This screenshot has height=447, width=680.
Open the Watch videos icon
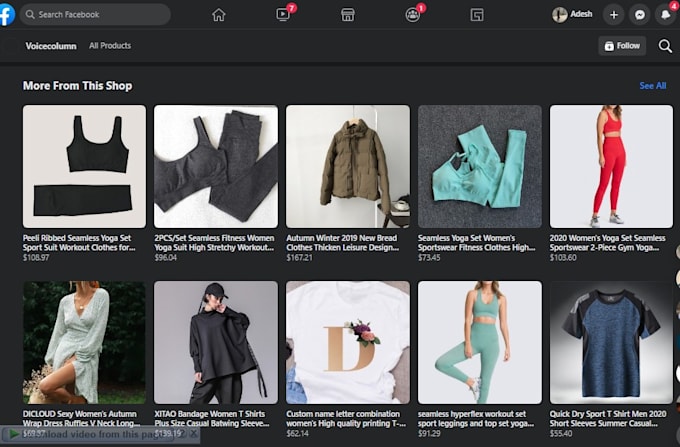click(x=283, y=15)
